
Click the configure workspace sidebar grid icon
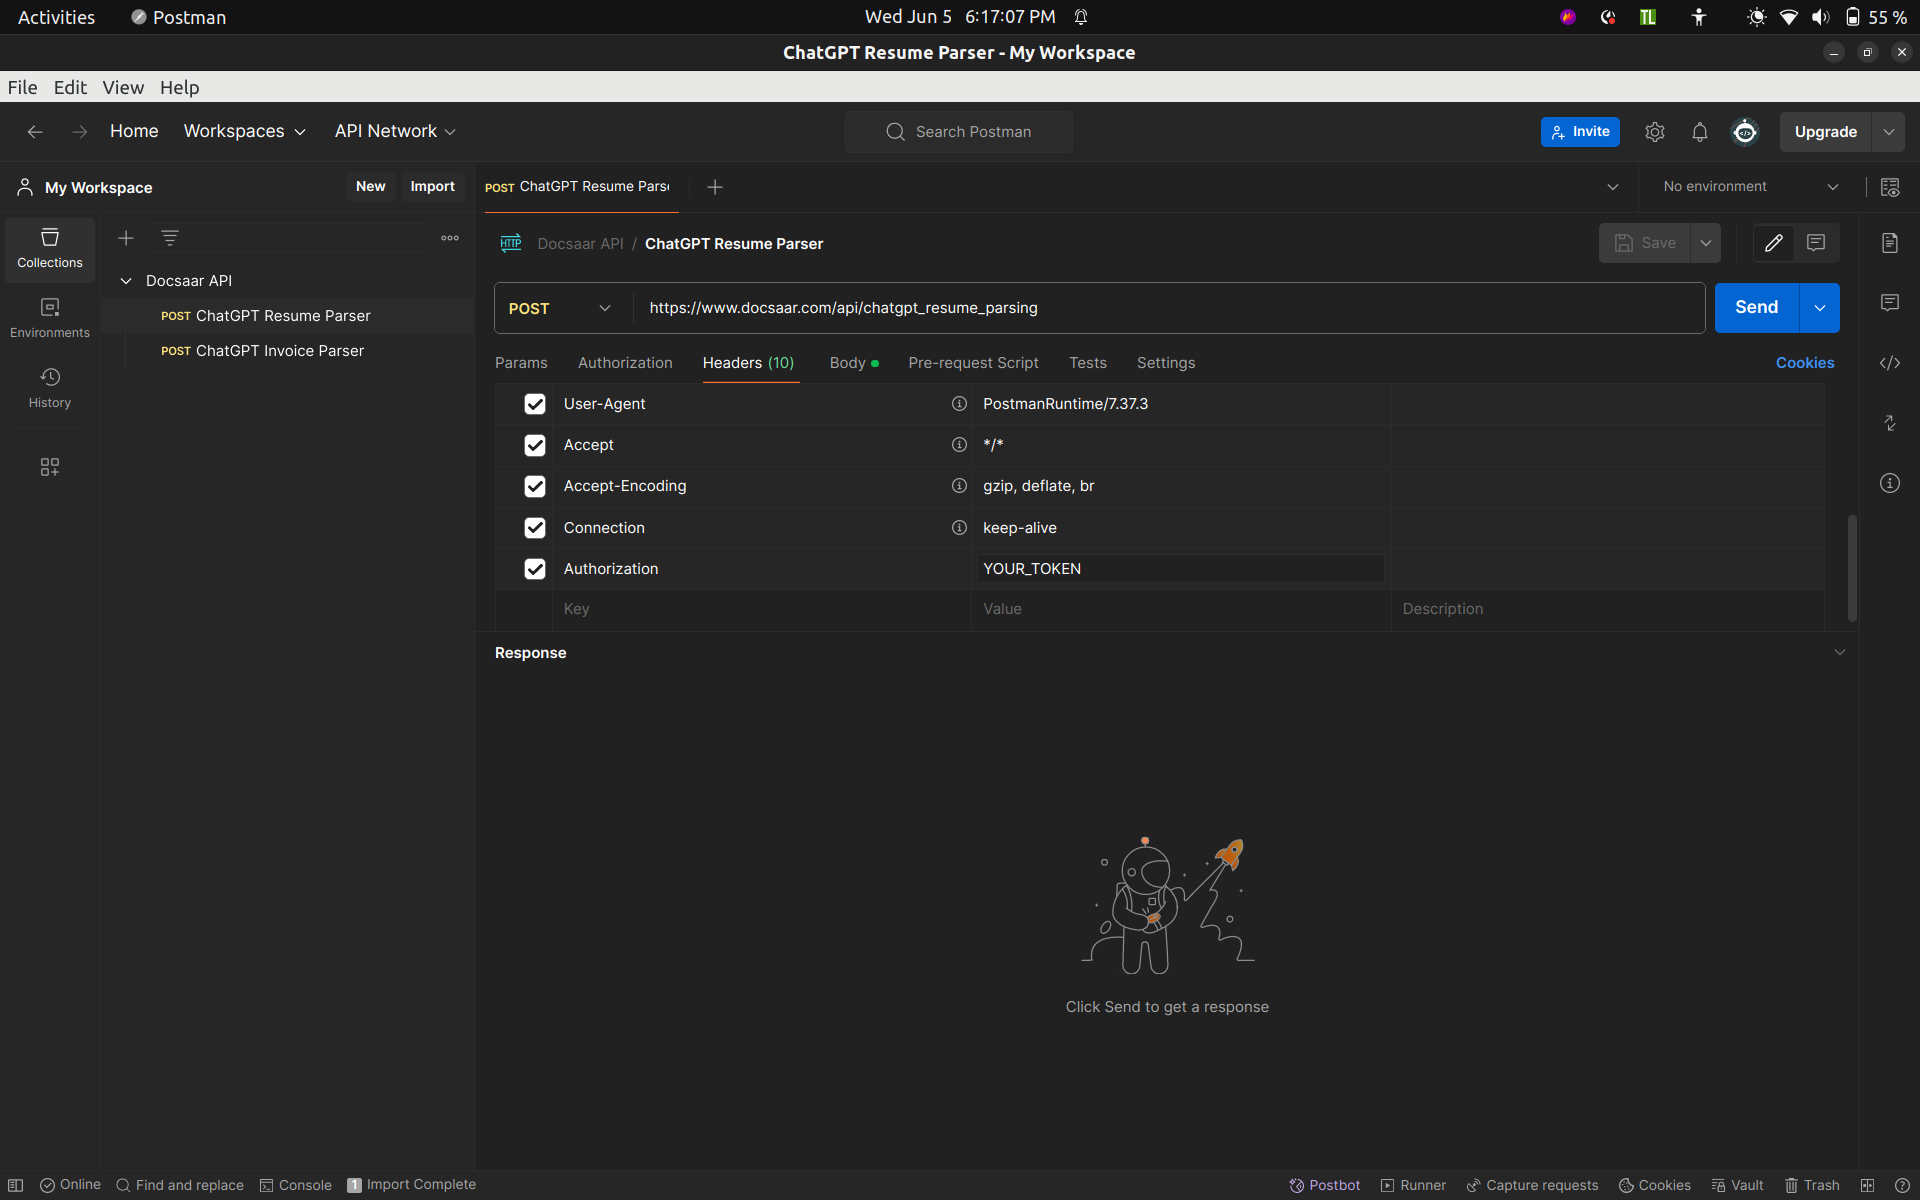pos(50,467)
